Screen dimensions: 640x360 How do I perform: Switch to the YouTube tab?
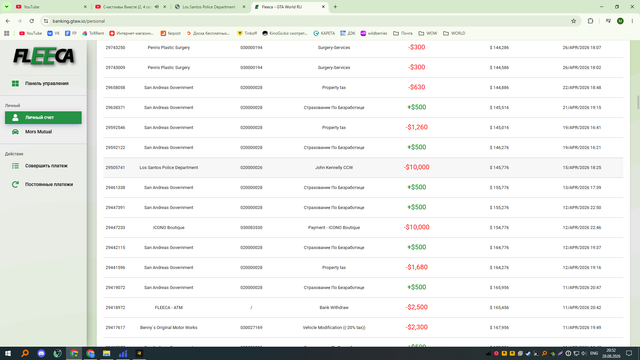pyautogui.click(x=51, y=7)
